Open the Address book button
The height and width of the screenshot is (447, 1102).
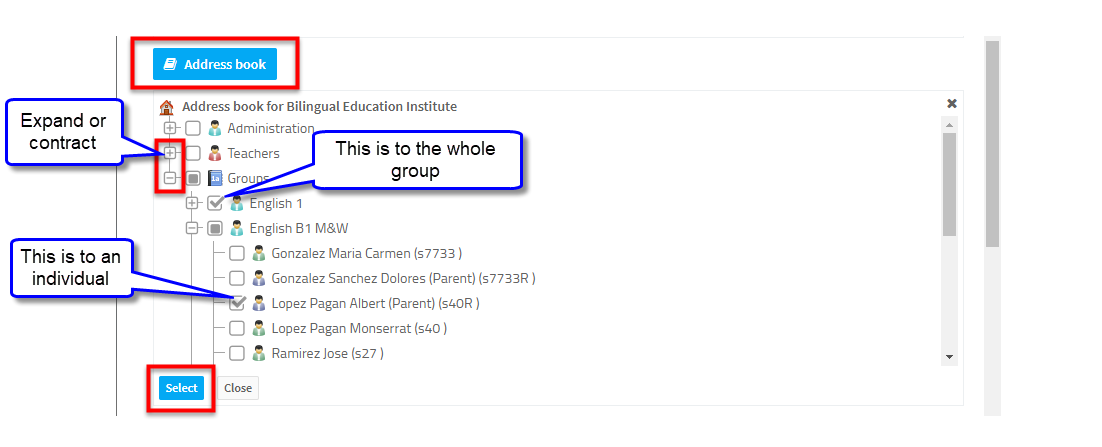[215, 65]
